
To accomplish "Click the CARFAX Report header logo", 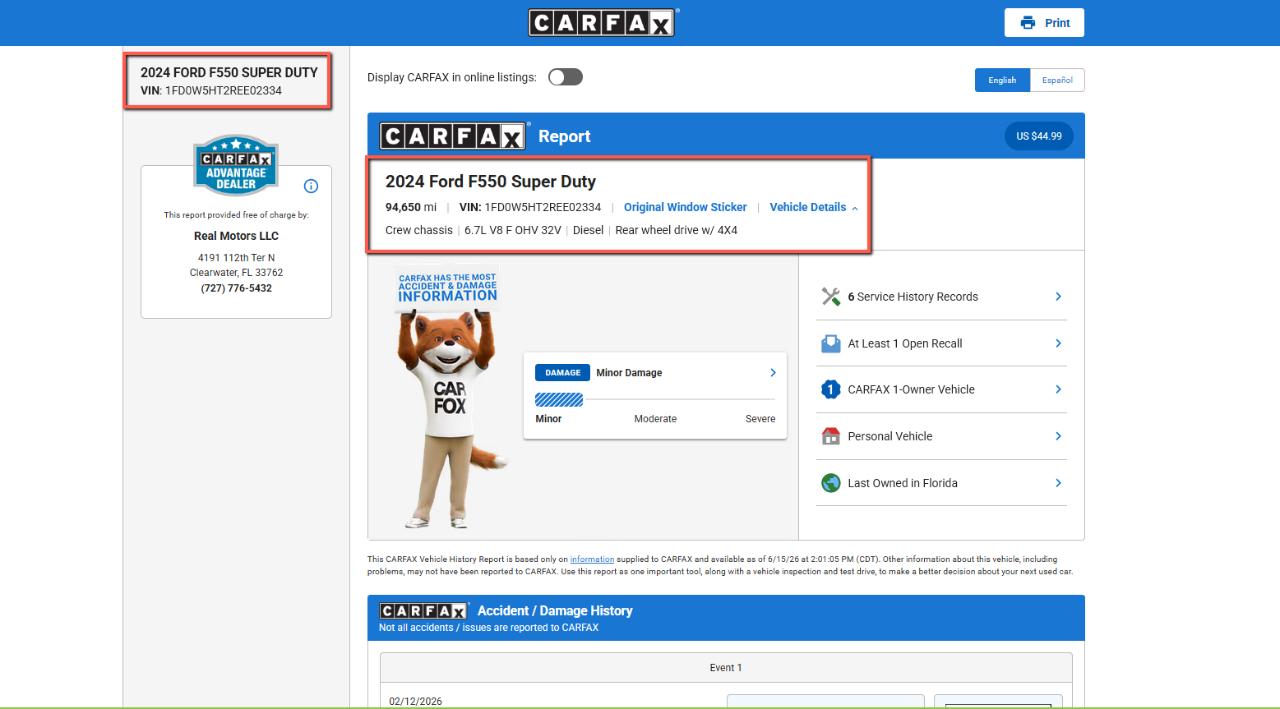I will pos(453,136).
